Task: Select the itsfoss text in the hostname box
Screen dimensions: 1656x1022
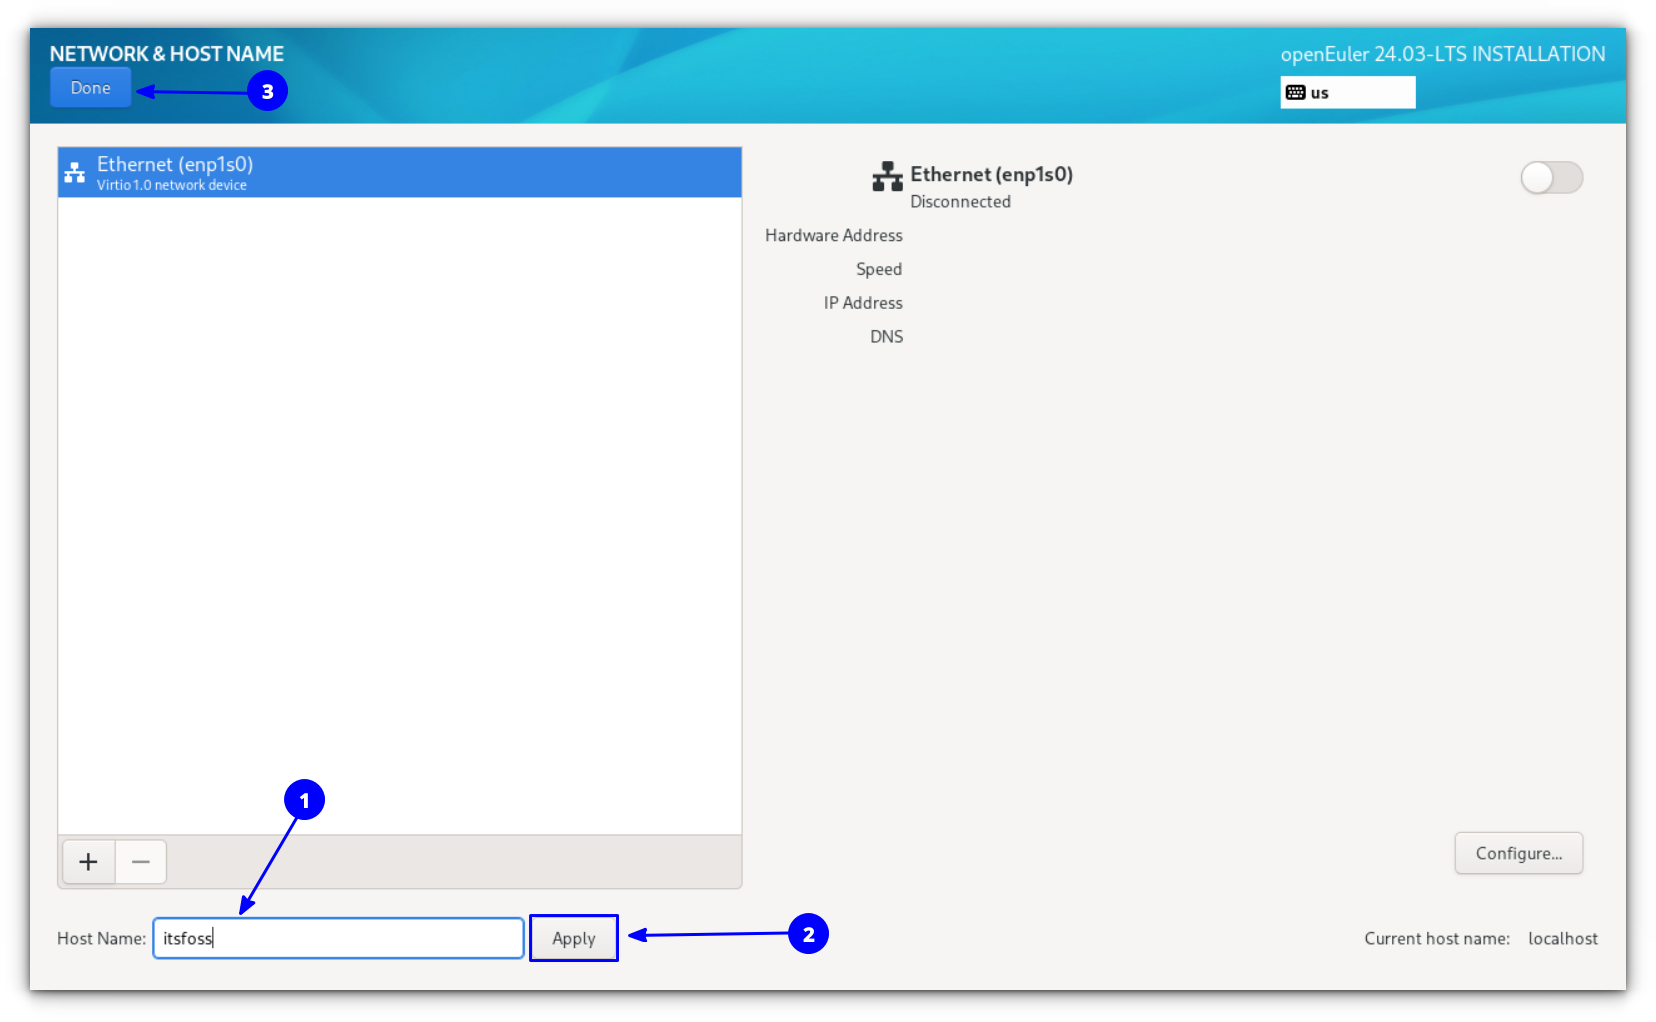Action: coord(188,938)
